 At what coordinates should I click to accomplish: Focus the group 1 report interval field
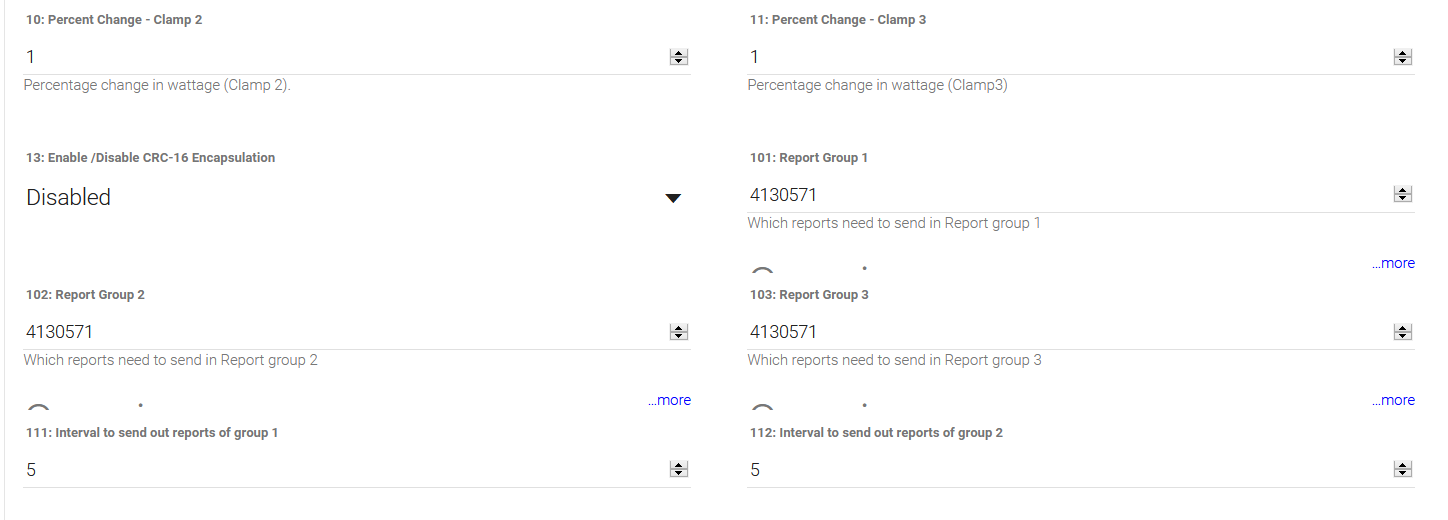(340, 470)
